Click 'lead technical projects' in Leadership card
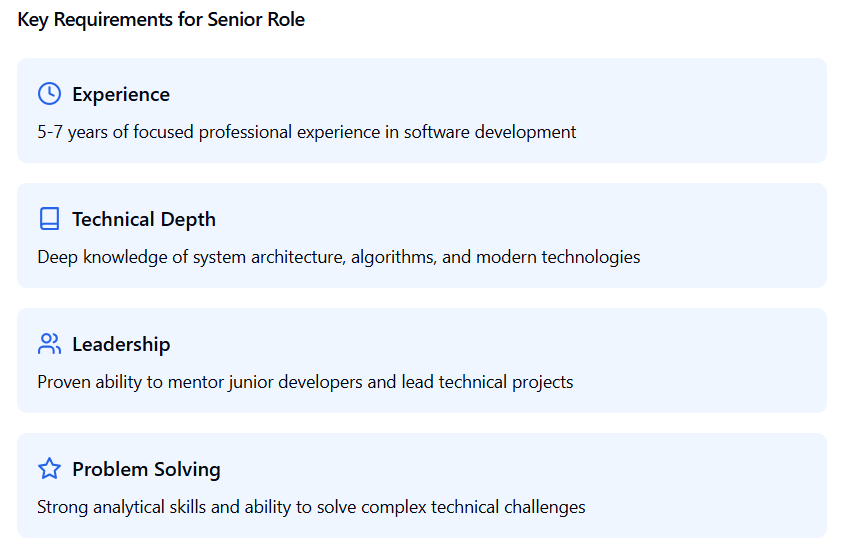This screenshot has width=845, height=546. (487, 382)
